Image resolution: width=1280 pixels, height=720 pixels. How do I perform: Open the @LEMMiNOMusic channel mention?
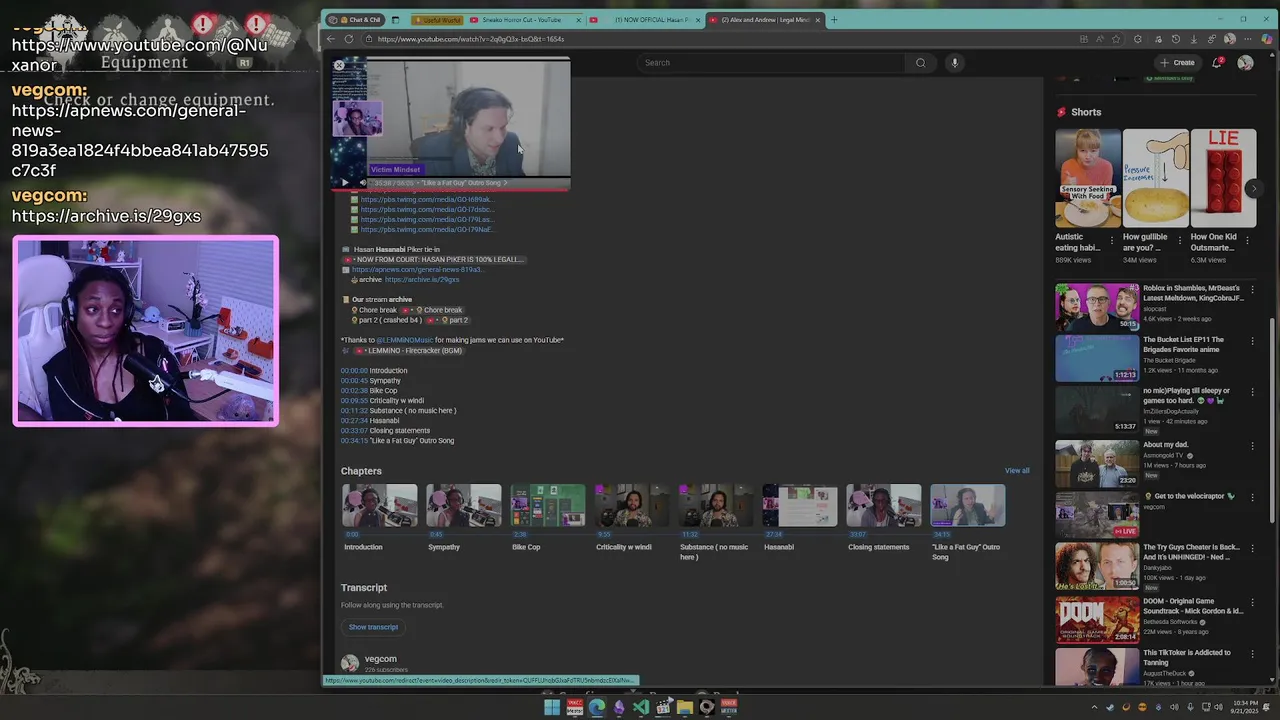pos(404,340)
